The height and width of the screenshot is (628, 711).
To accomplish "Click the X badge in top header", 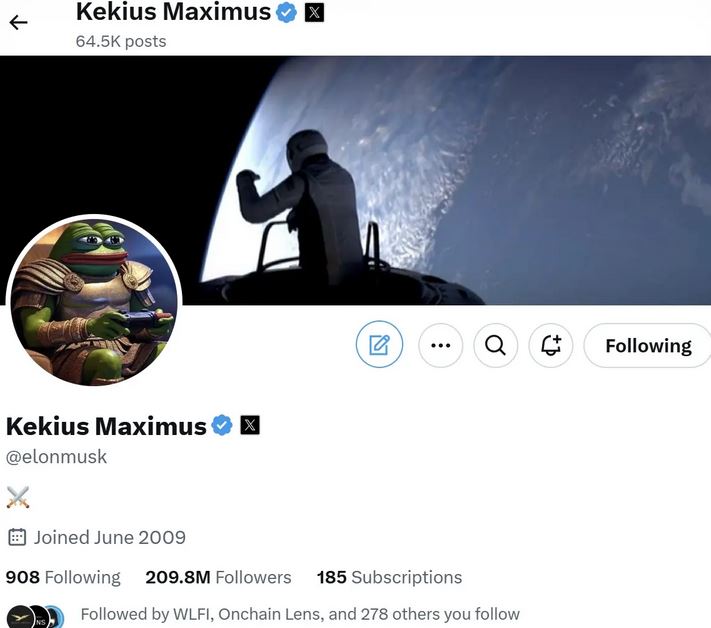I will click(x=314, y=12).
